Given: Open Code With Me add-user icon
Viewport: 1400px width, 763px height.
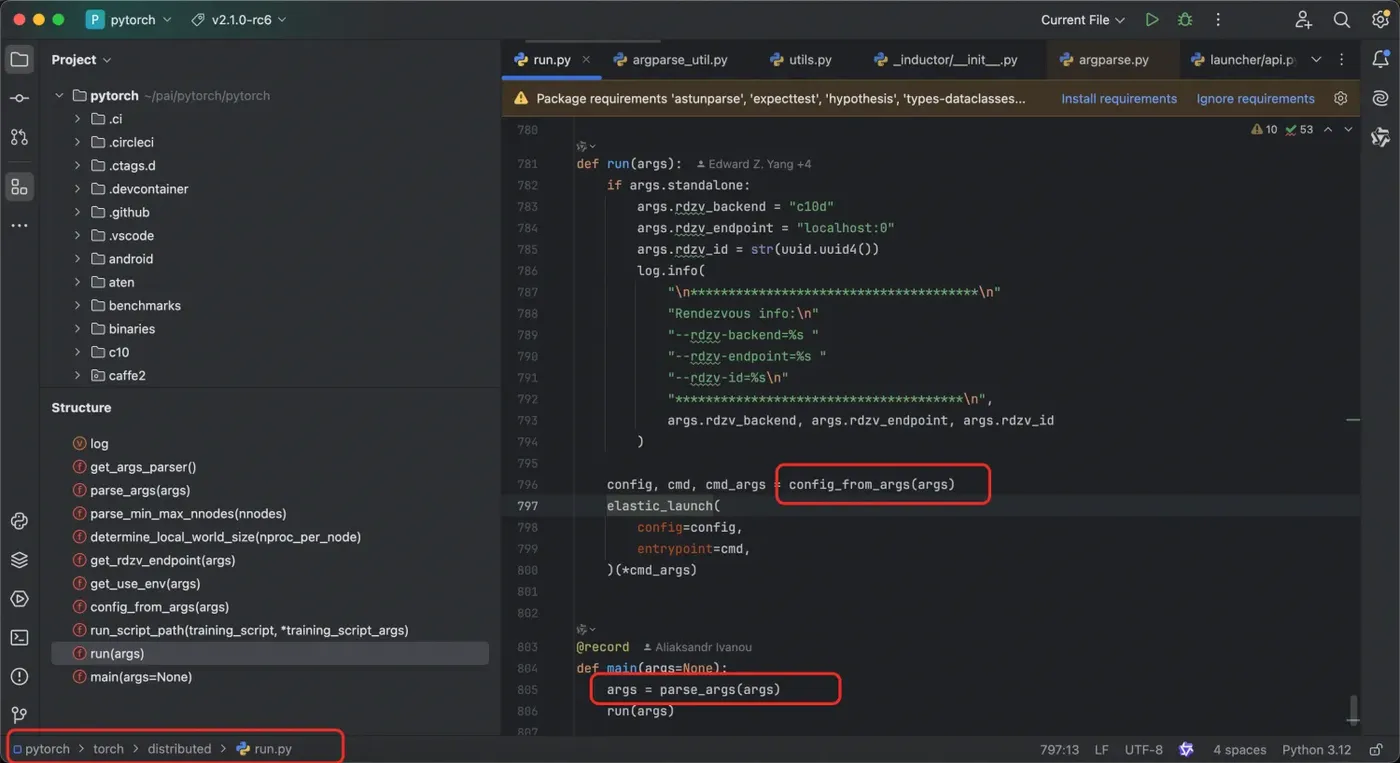Looking at the screenshot, I should tap(1304, 20).
